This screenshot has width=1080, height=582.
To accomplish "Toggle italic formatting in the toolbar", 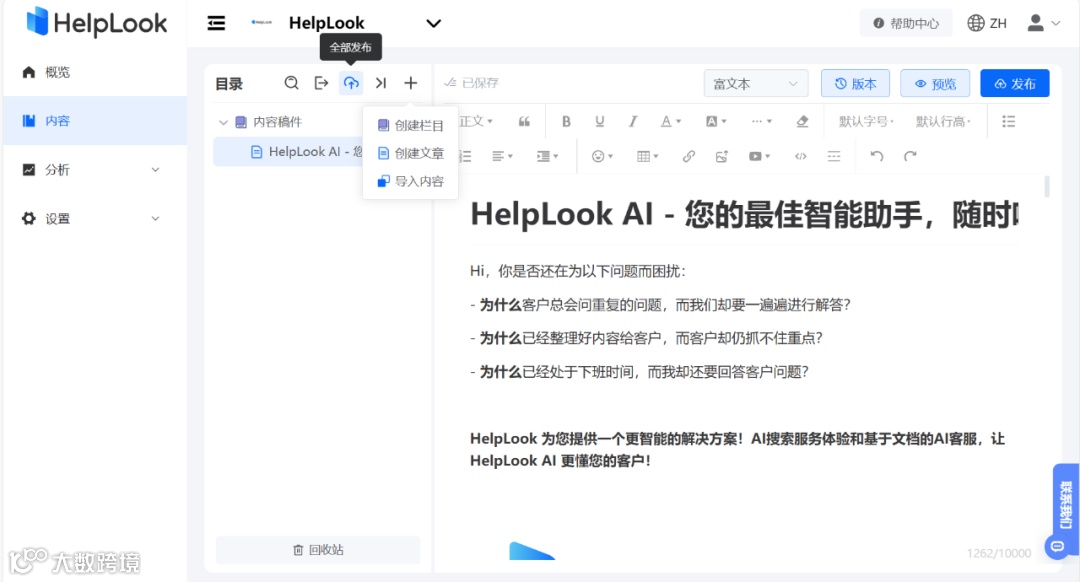I will [632, 120].
